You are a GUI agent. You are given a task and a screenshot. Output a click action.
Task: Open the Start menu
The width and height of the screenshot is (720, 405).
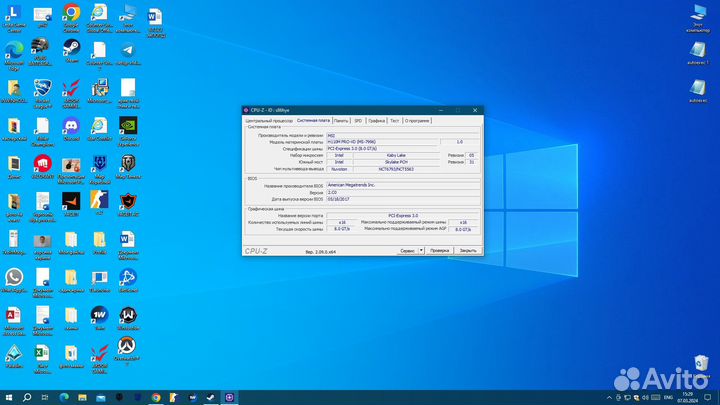pos(9,397)
